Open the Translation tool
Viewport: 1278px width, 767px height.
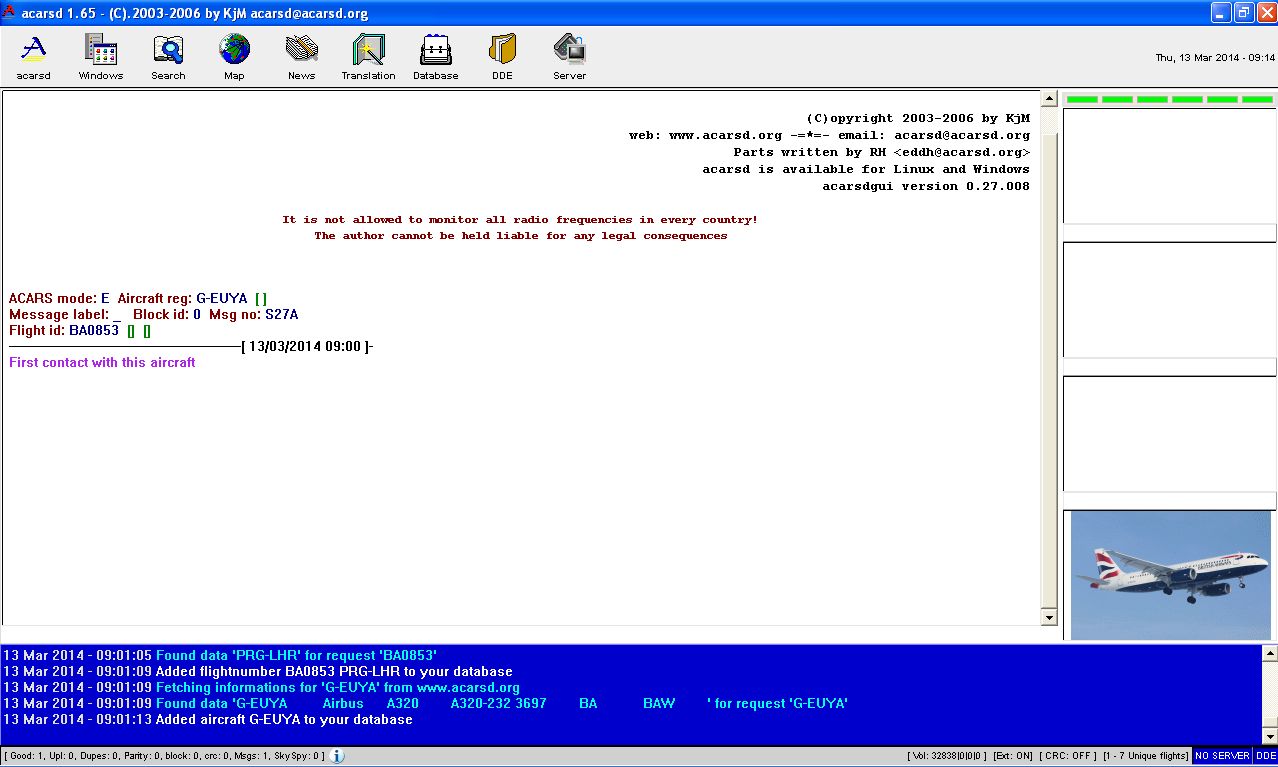[368, 57]
